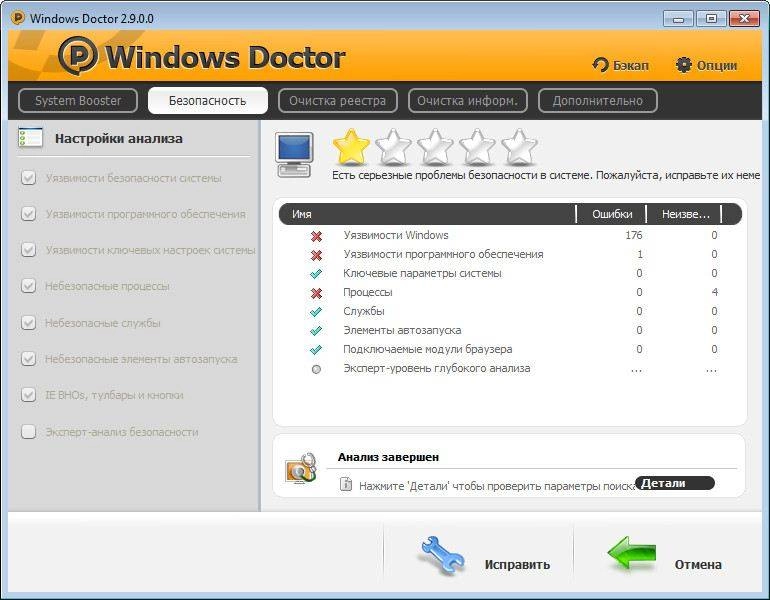The height and width of the screenshot is (600, 770).
Task: Open the Очистка информ. tab
Action: coord(468,101)
